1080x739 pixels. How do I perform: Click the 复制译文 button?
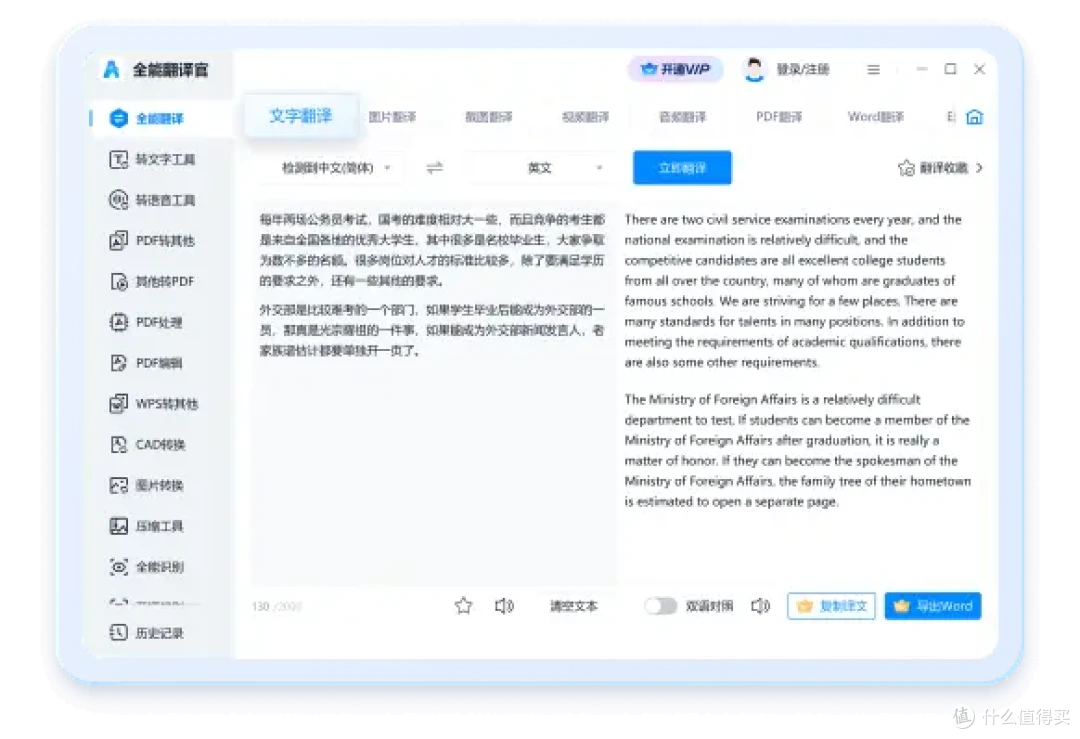pyautogui.click(x=831, y=606)
